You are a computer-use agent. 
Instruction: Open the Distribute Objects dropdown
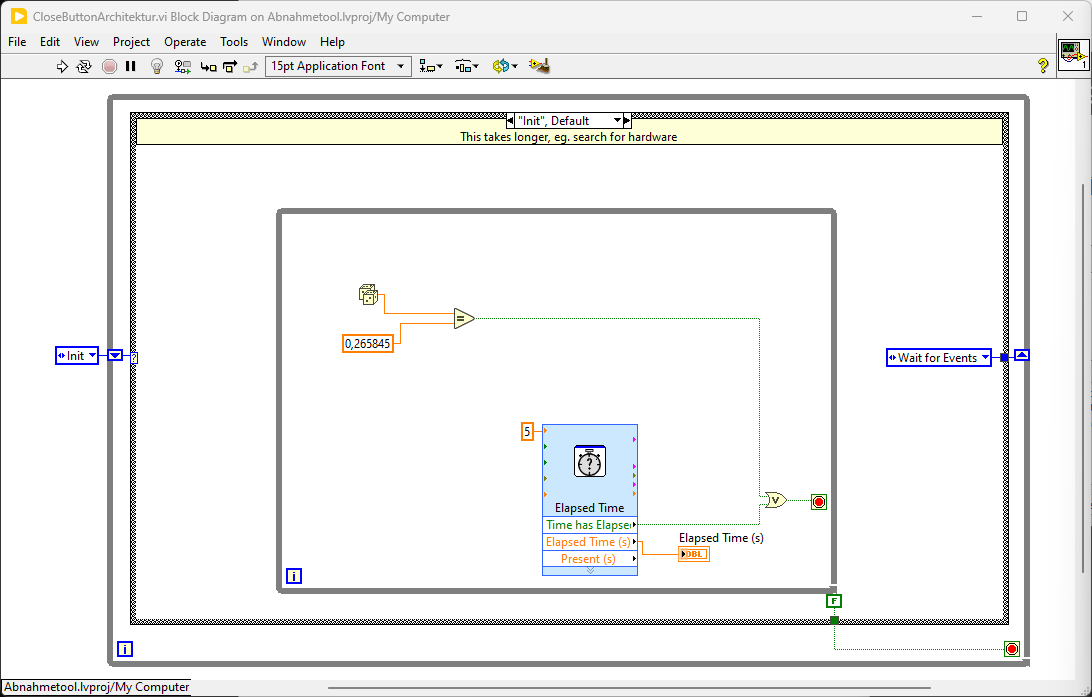click(467, 66)
